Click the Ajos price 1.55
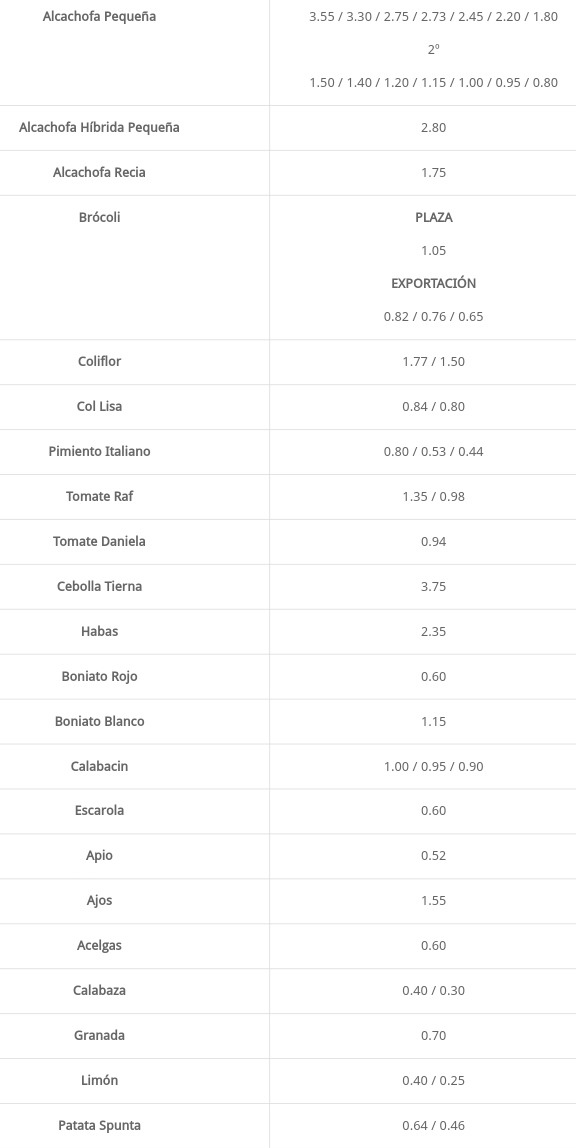This screenshot has width=576, height=1148. [433, 901]
